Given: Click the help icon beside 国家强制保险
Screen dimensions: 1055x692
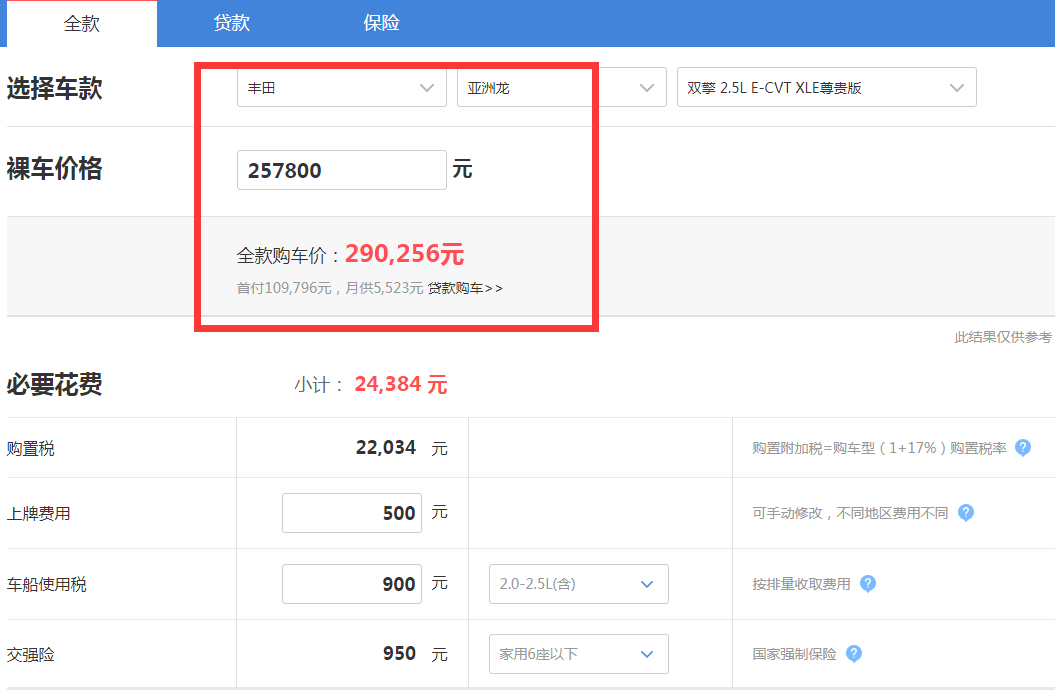Looking at the screenshot, I should (x=854, y=654).
